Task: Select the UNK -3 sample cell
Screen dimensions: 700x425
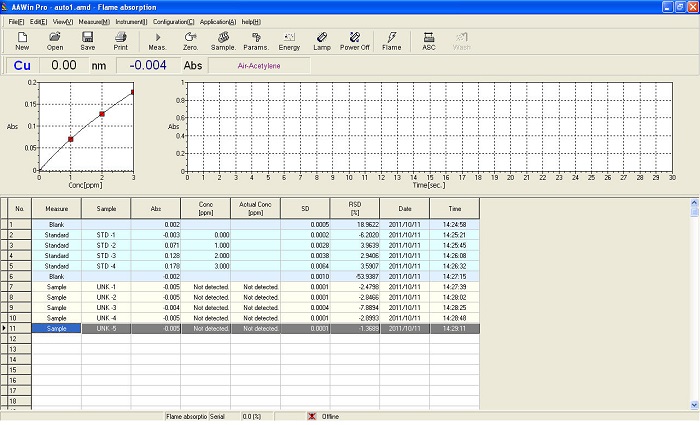Action: click(x=106, y=308)
